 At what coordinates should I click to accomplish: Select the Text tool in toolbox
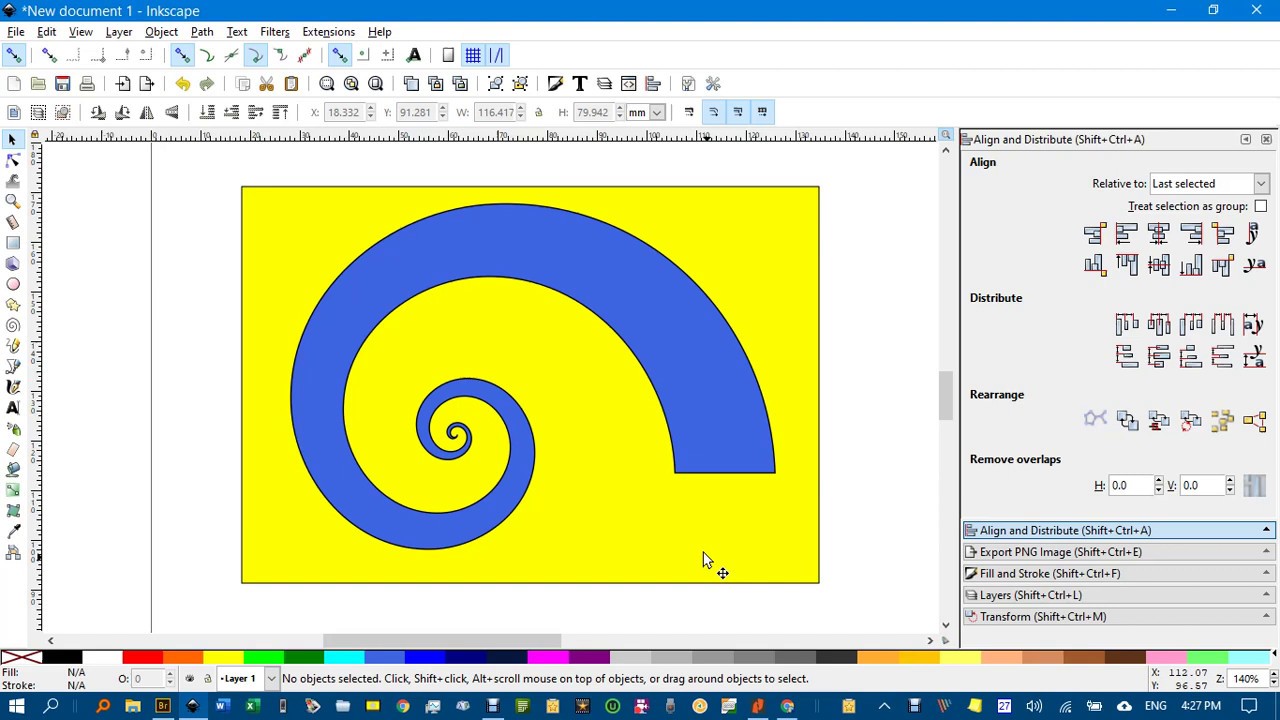coord(13,408)
